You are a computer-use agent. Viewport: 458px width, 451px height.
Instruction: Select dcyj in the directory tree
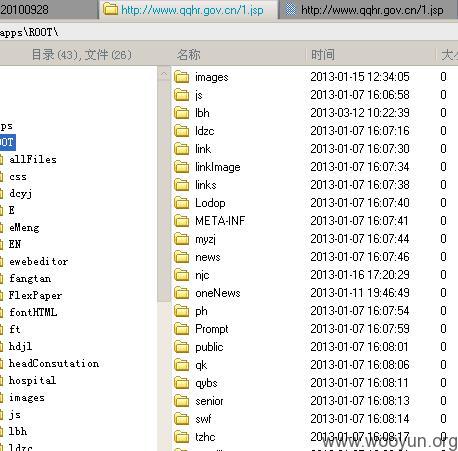point(21,194)
